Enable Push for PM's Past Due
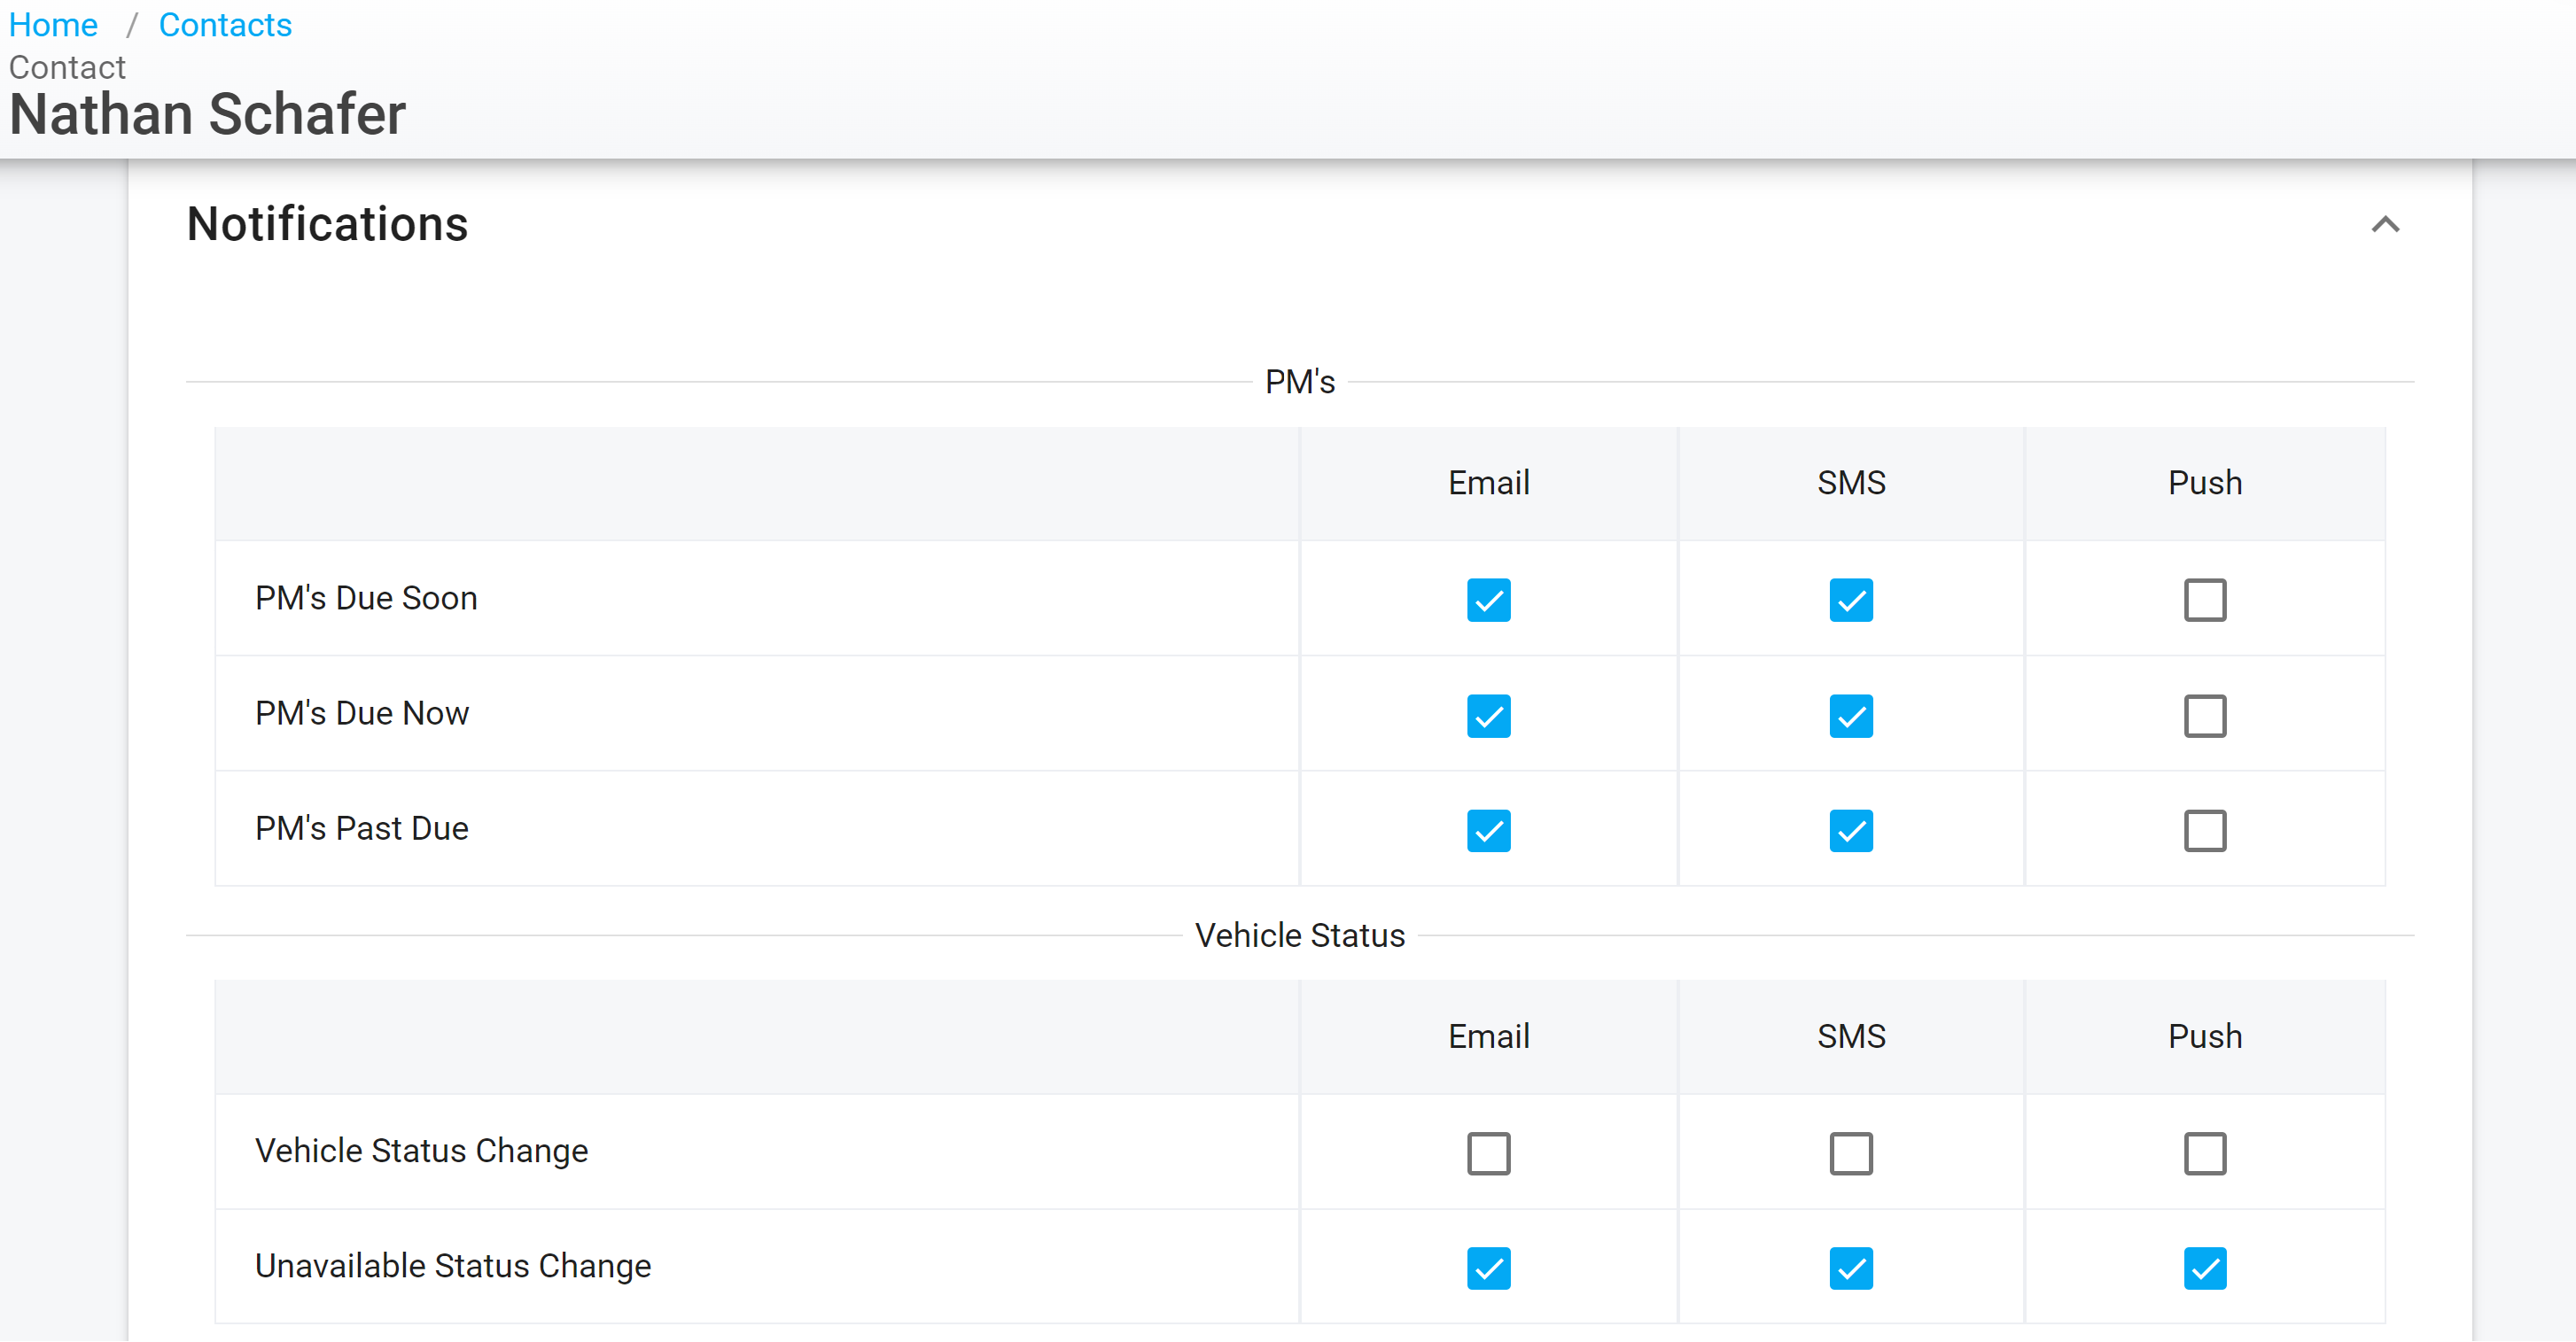Image resolution: width=2576 pixels, height=1342 pixels. tap(2204, 831)
